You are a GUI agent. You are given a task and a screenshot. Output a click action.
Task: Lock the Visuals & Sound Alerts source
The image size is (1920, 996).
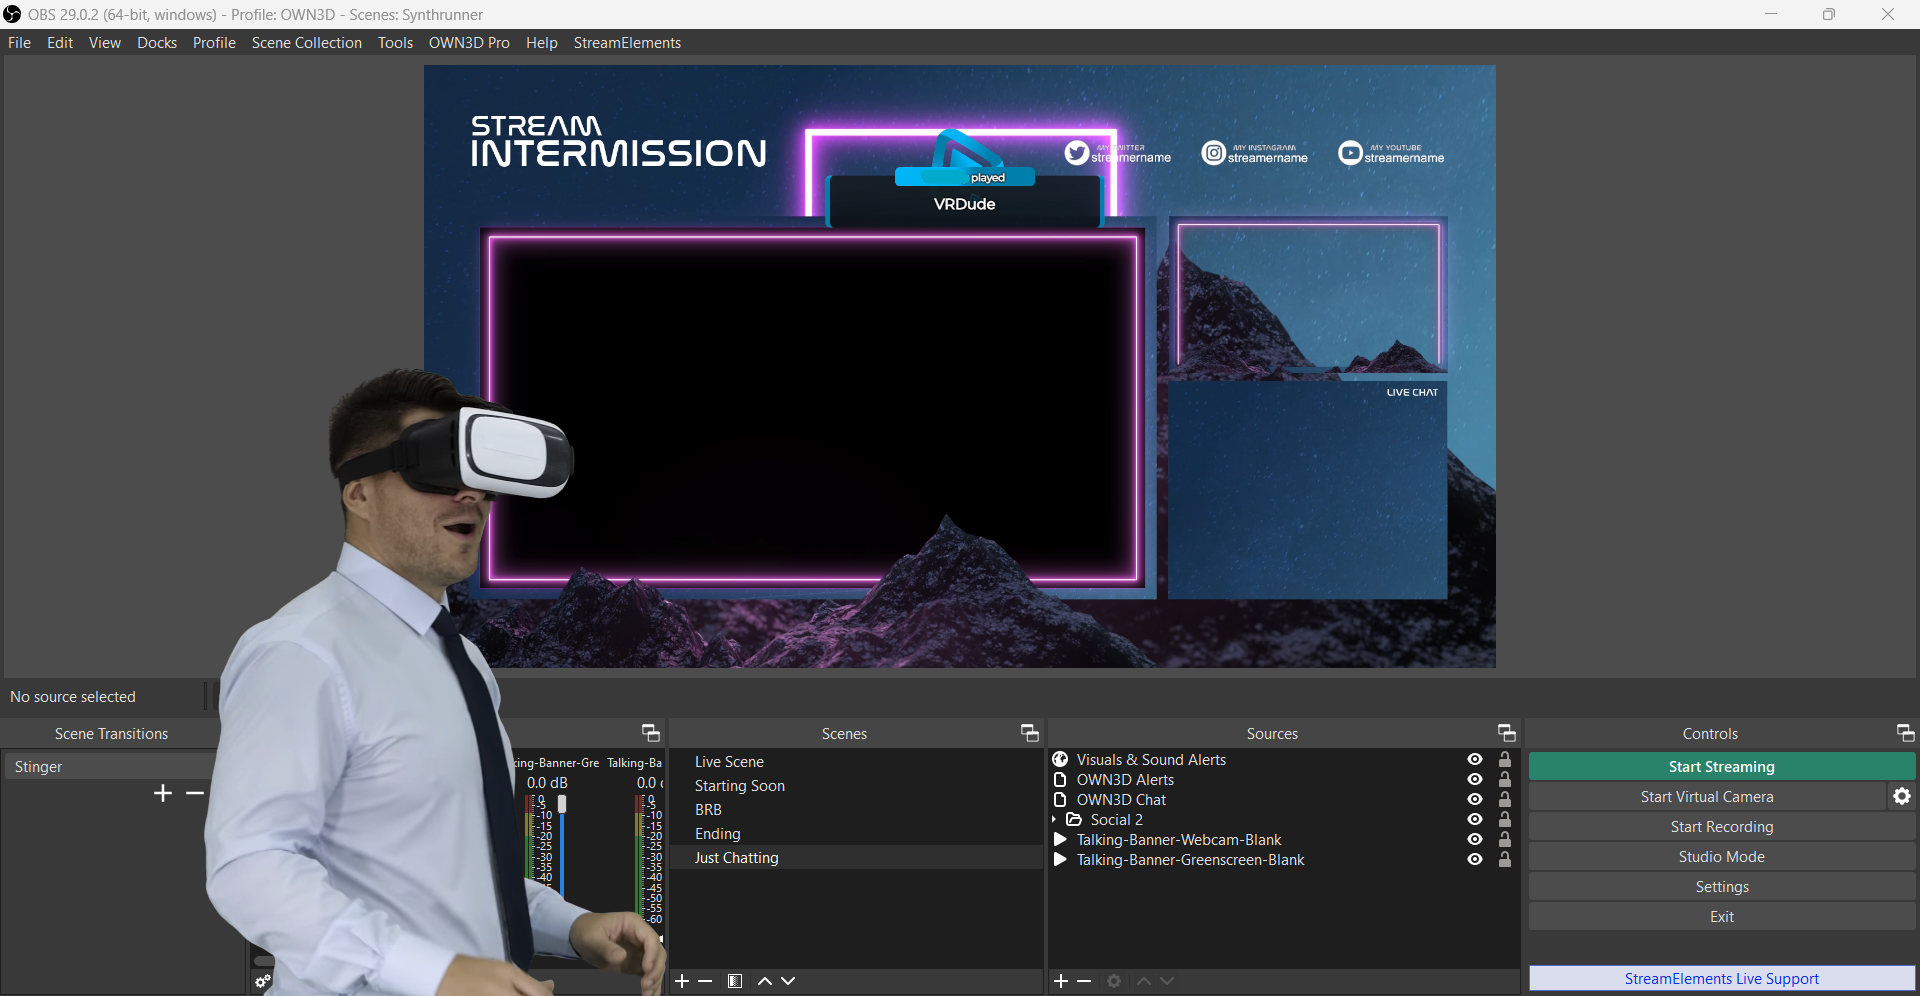1505,760
